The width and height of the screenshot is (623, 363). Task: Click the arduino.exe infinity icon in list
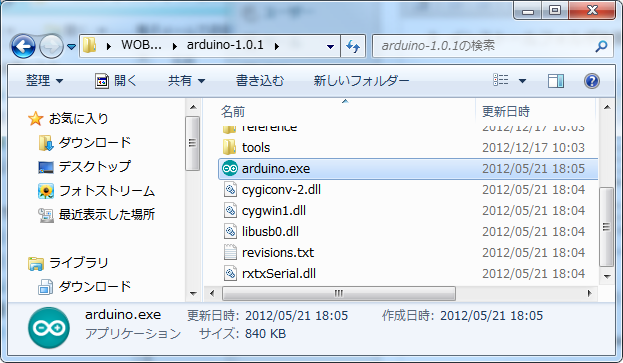(x=230, y=168)
